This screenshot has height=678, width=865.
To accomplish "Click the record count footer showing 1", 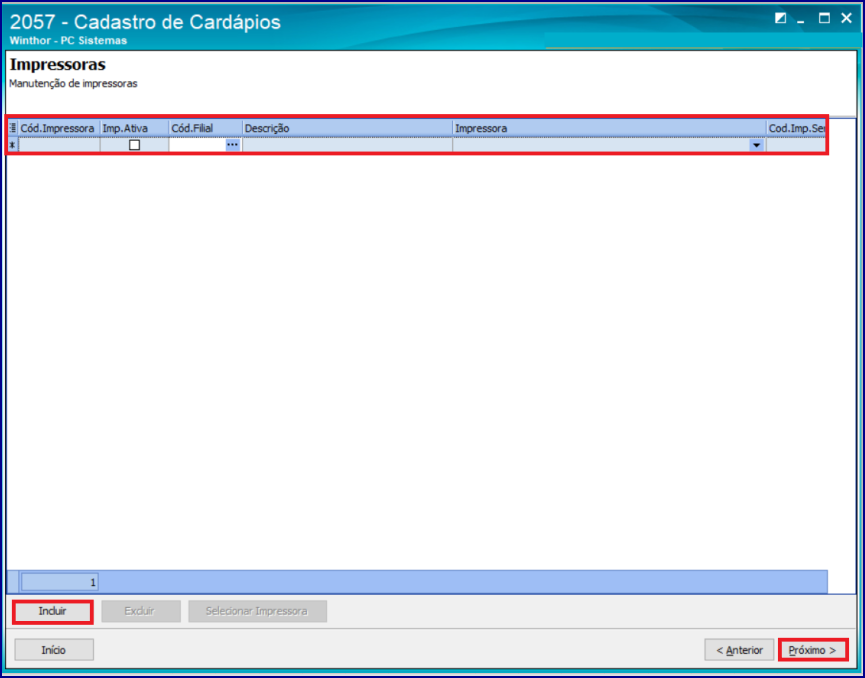I will pos(60,582).
